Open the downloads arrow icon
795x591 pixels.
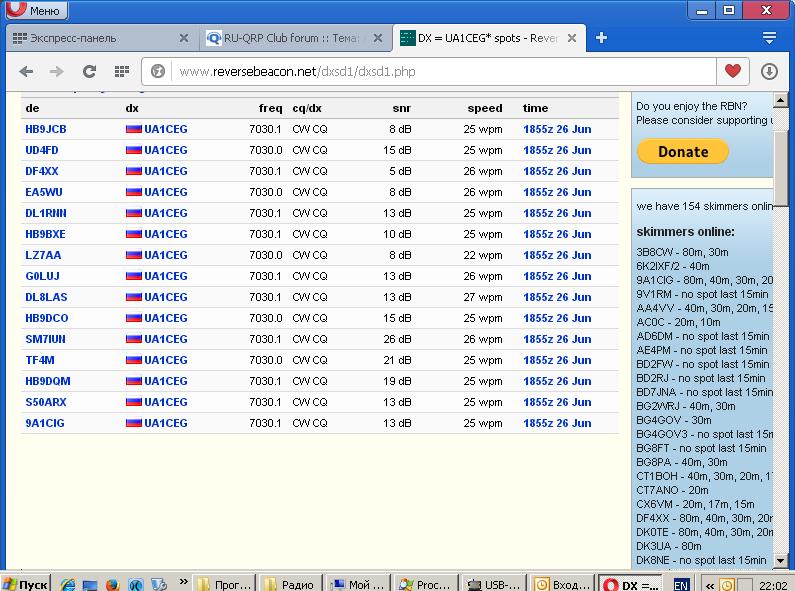[x=769, y=72]
